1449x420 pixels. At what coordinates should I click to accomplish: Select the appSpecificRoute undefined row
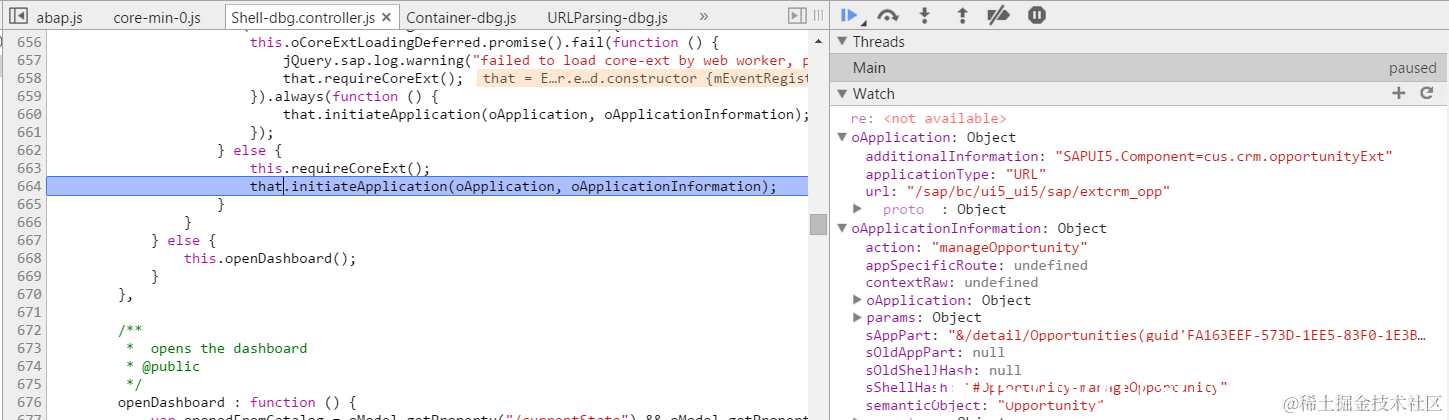tap(976, 265)
